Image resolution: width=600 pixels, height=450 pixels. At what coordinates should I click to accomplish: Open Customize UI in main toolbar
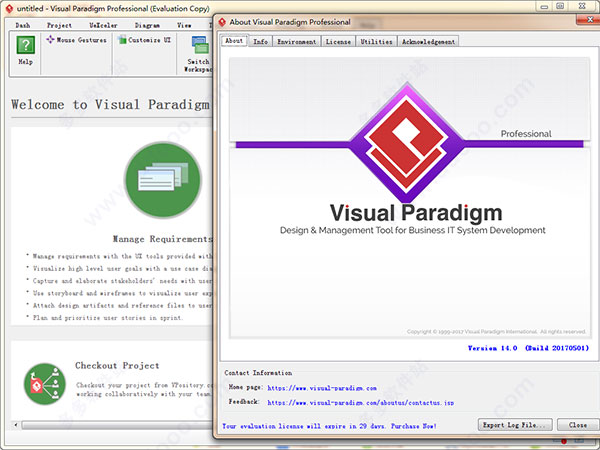(144, 40)
